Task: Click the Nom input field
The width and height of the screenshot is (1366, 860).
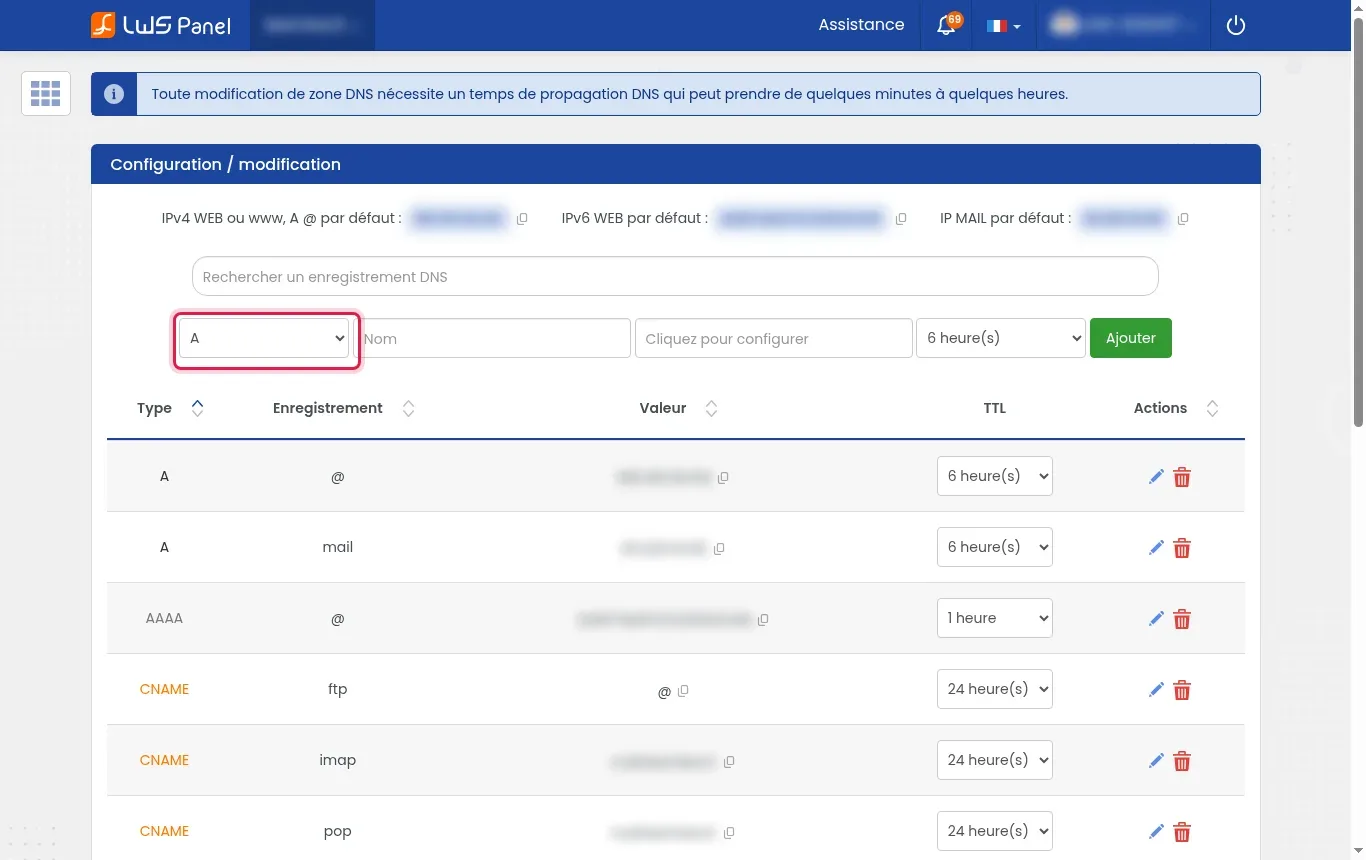Action: click(x=492, y=338)
